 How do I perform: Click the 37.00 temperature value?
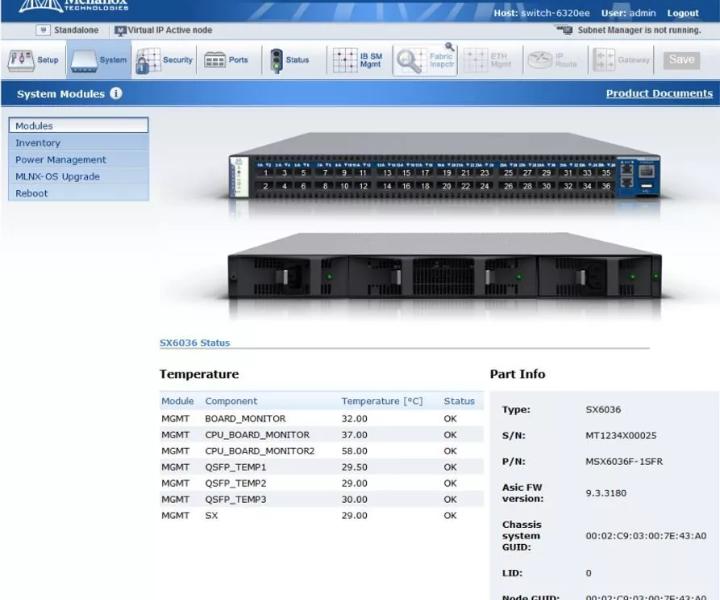(x=354, y=435)
